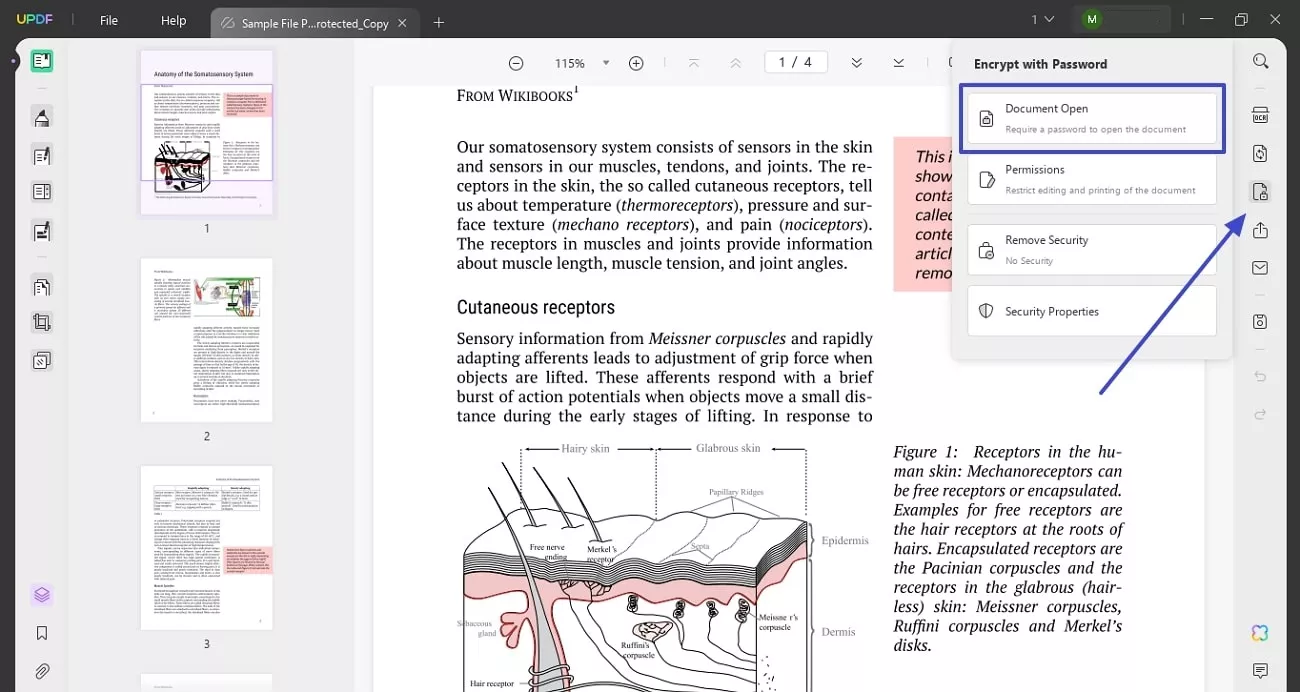The height and width of the screenshot is (692, 1300).
Task: Open the Help menu
Action: (174, 21)
